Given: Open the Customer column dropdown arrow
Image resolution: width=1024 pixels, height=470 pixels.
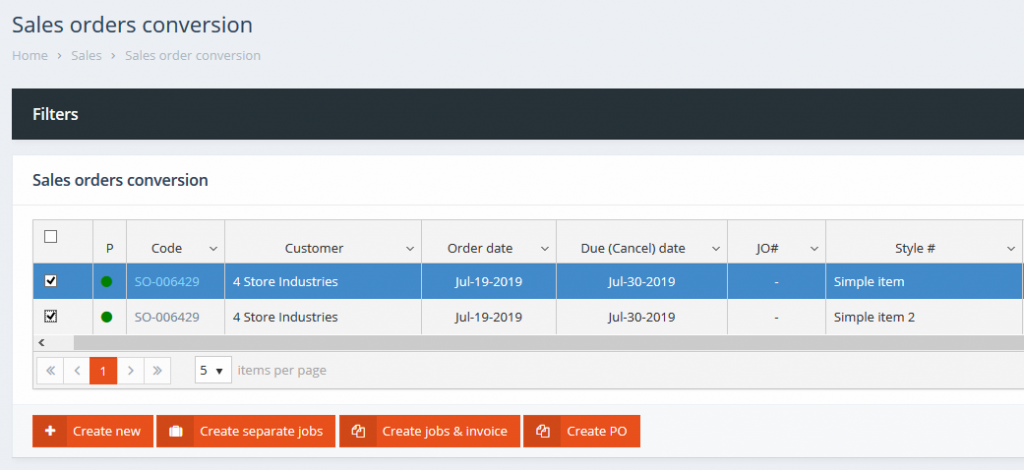Looking at the screenshot, I should pyautogui.click(x=410, y=248).
